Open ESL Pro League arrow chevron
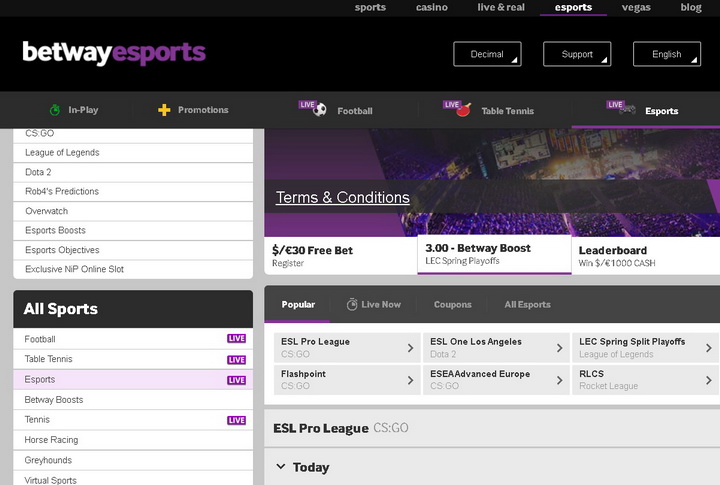 click(x=411, y=348)
